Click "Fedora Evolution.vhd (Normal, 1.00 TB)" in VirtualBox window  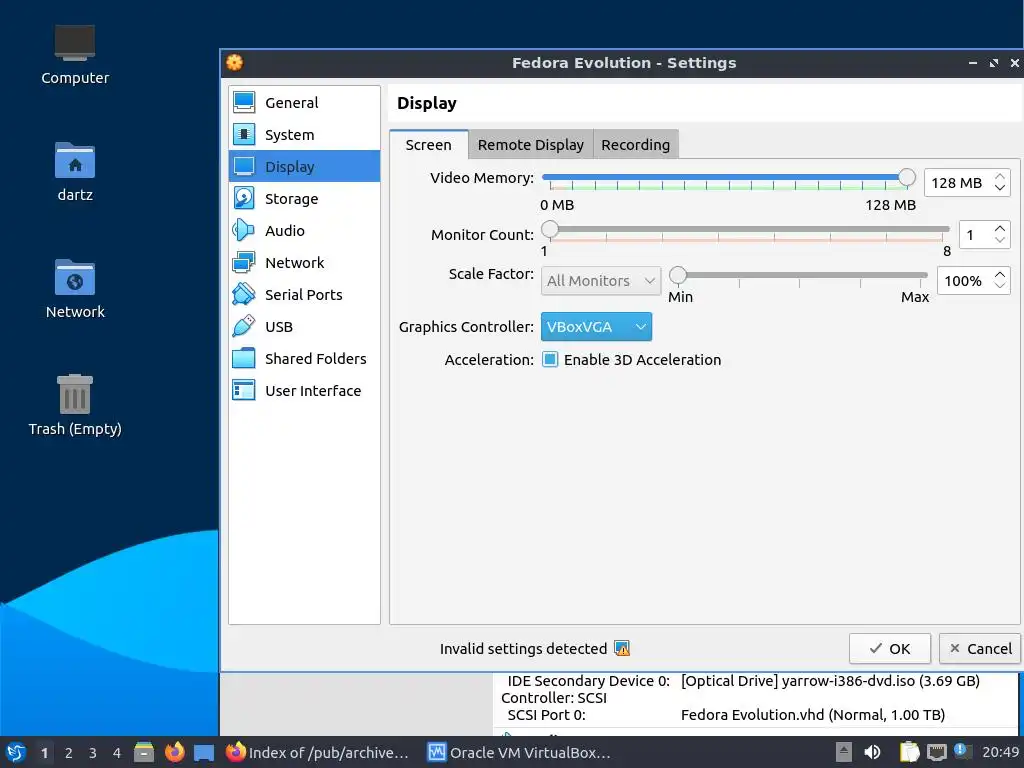(812, 714)
